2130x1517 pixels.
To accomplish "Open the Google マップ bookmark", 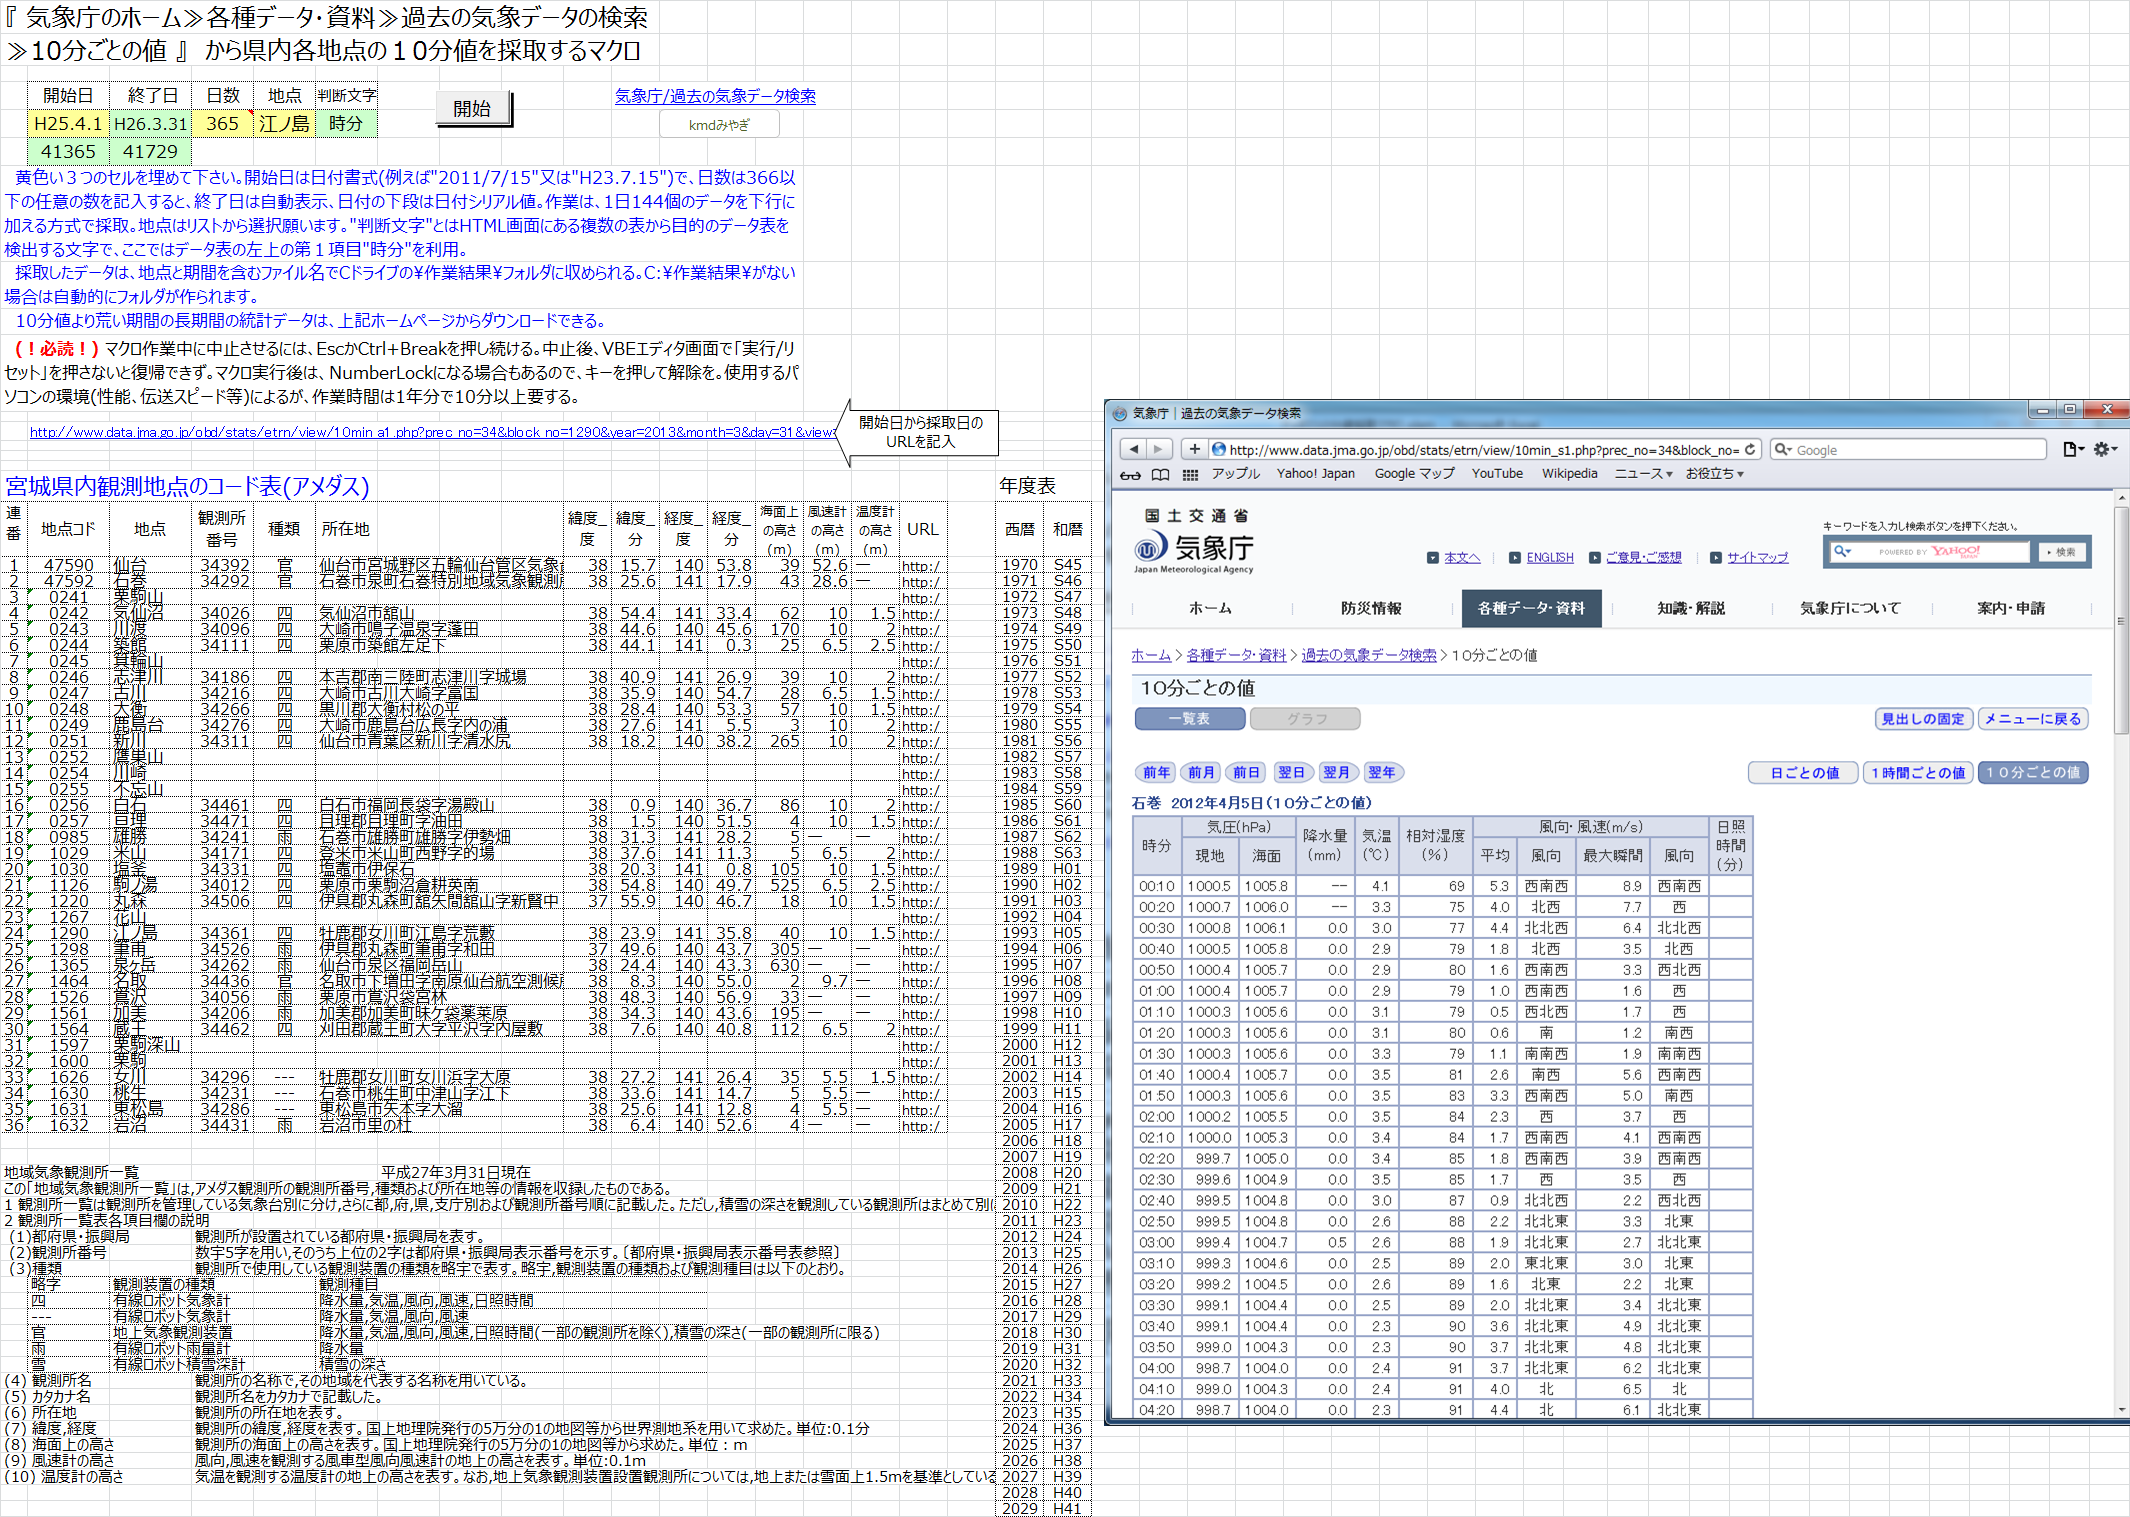I will [1414, 474].
